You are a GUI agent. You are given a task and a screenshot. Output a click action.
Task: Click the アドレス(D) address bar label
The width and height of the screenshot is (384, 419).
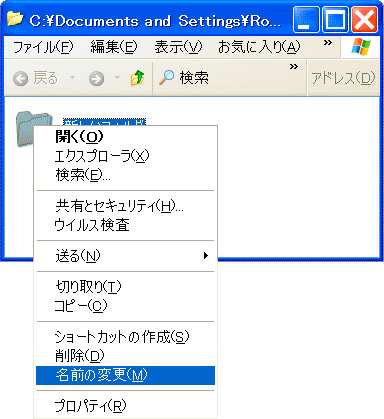click(343, 78)
